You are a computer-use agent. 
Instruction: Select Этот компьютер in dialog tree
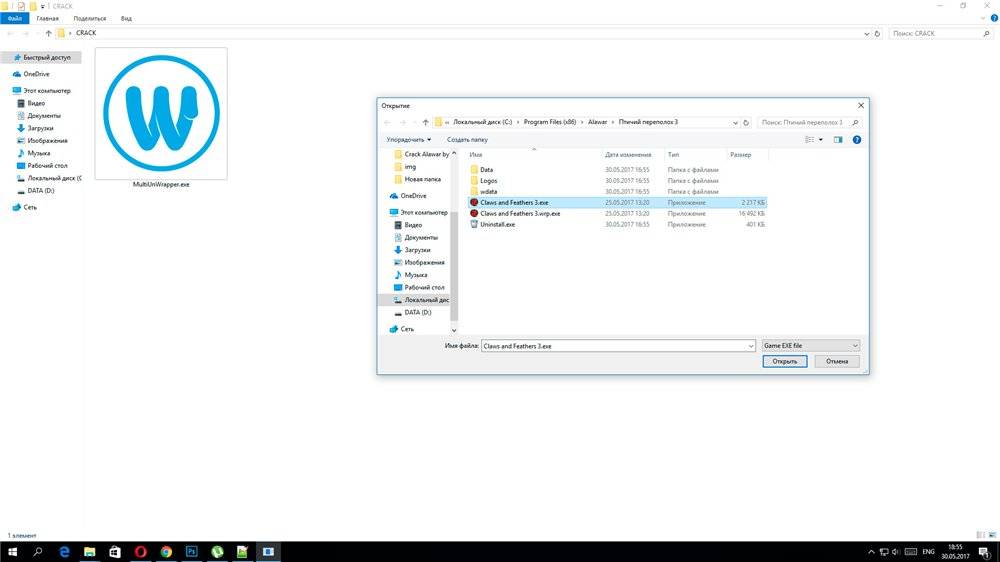pos(423,212)
